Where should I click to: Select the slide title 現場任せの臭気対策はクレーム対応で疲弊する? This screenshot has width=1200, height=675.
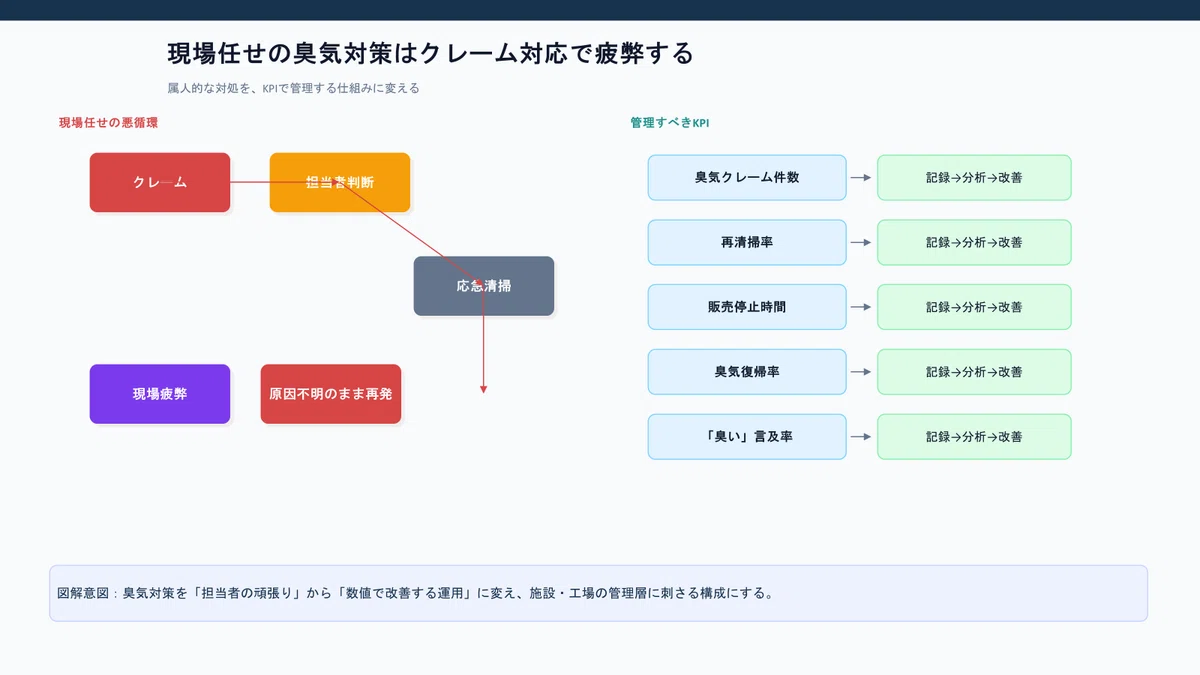click(430, 53)
